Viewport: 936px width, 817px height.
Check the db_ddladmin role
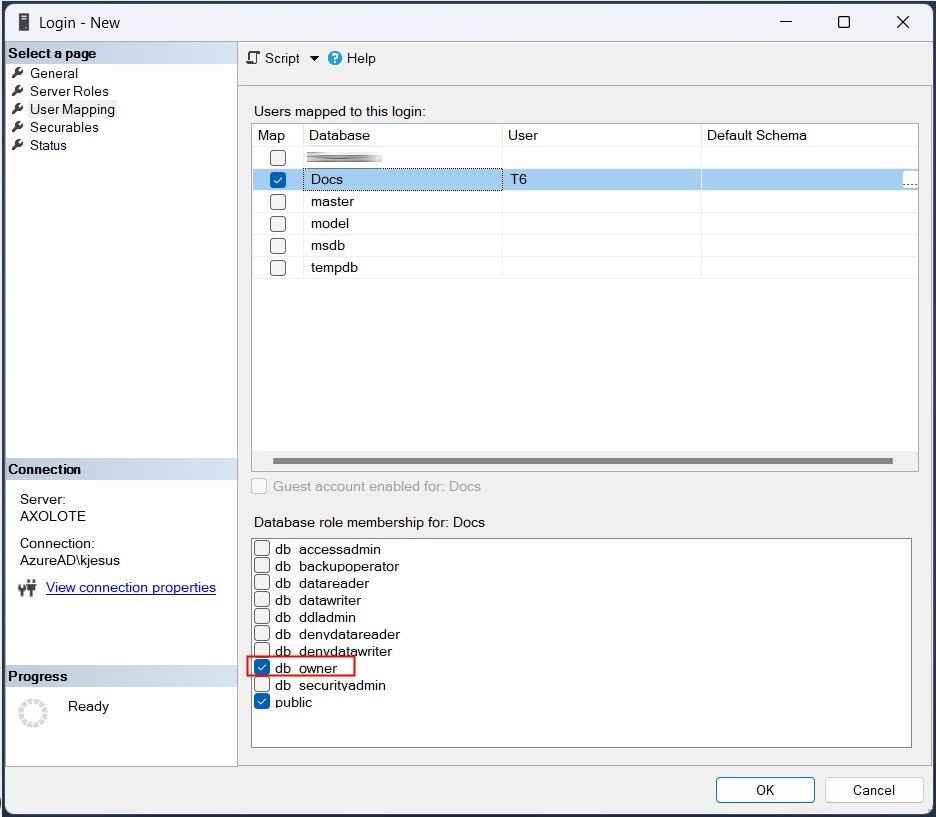tap(262, 616)
